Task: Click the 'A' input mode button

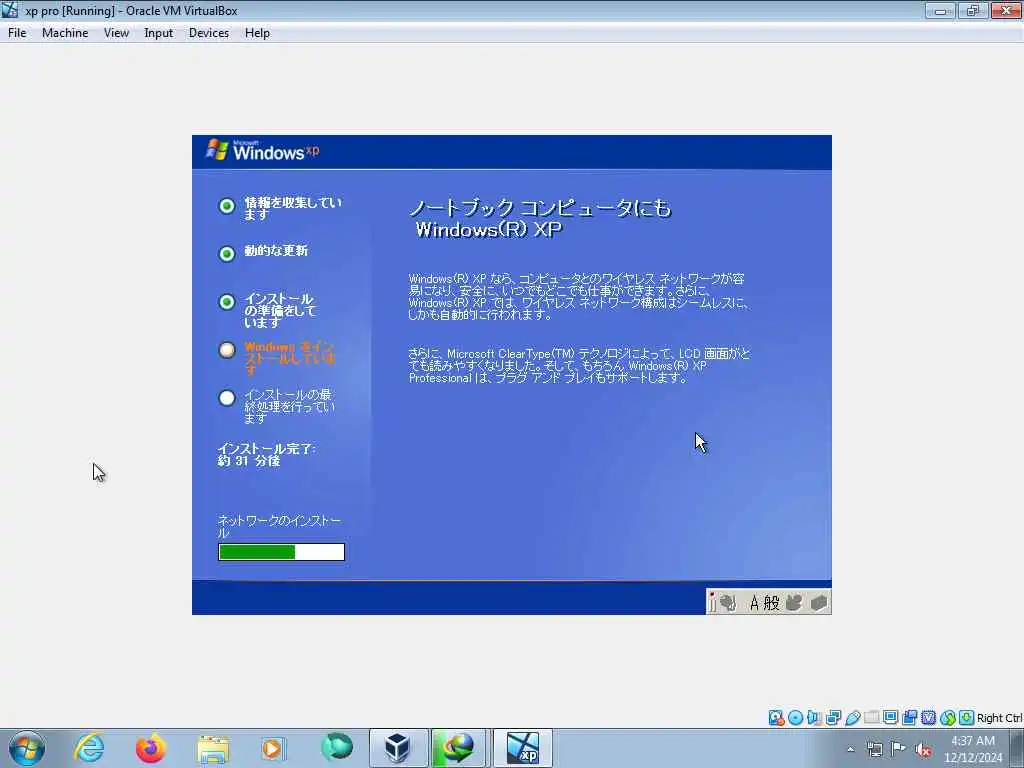Action: [754, 602]
